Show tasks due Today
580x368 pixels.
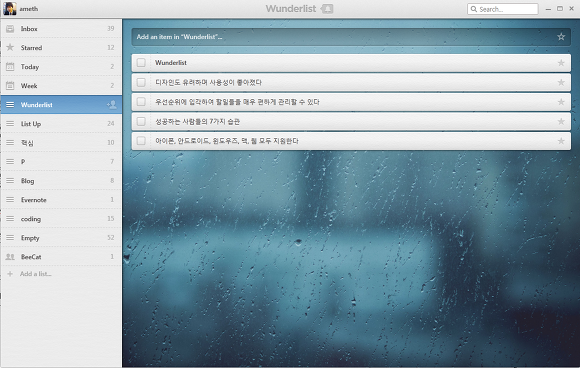[x=61, y=67]
